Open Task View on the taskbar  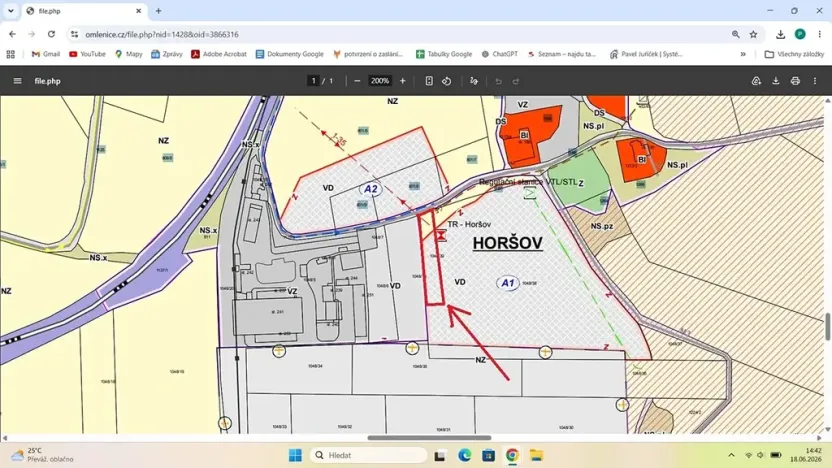(440, 455)
